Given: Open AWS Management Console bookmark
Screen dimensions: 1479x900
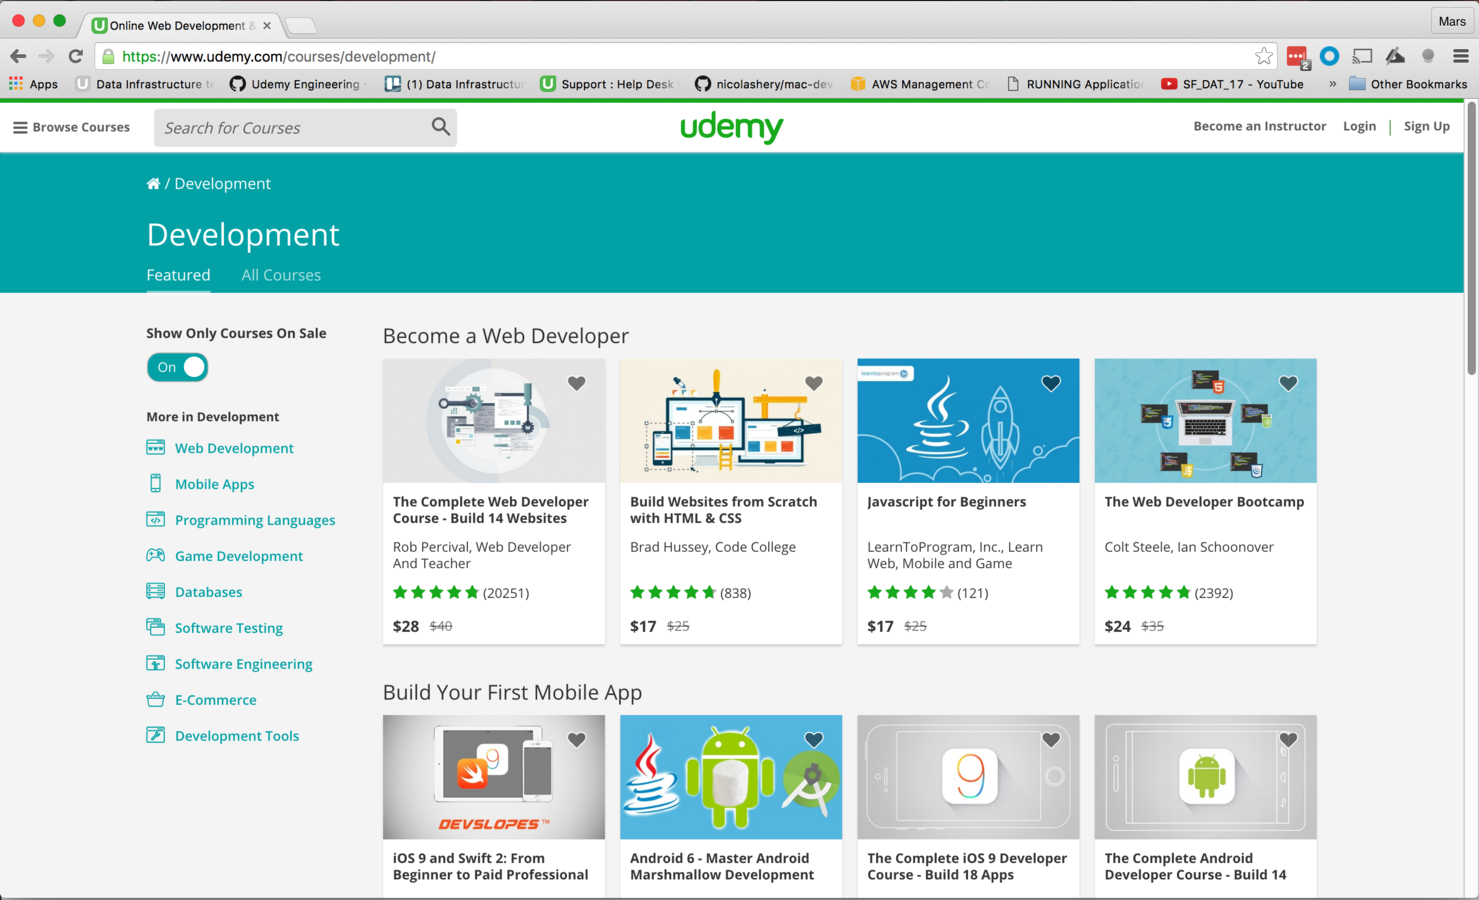Looking at the screenshot, I should [920, 84].
